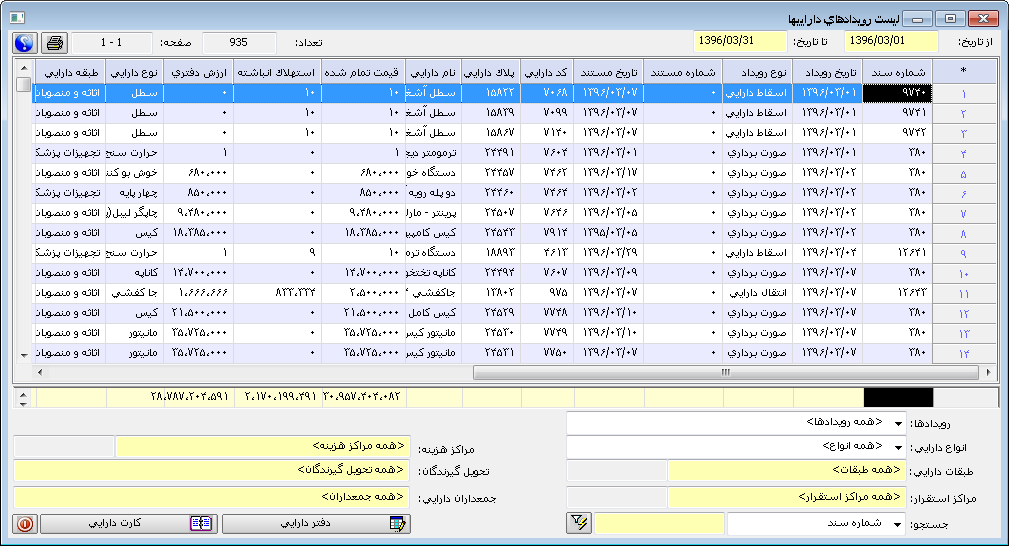Viewport: 1009px width, 546px height.
Task: Open the جستجو search-field dropdown (شماره سند)
Action: point(897,523)
